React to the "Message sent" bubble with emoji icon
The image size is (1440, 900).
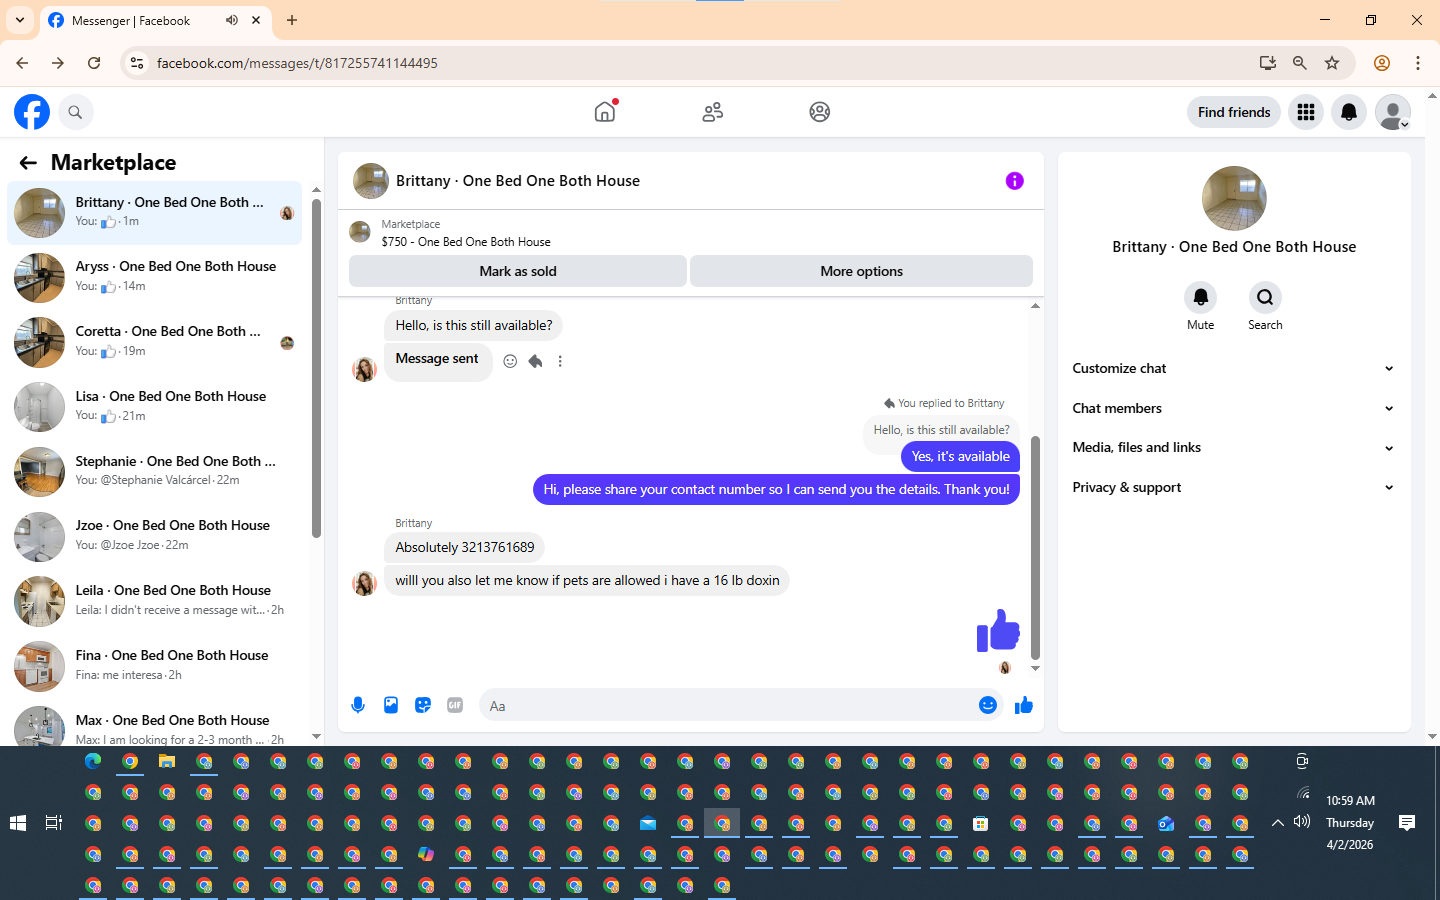[x=510, y=361]
